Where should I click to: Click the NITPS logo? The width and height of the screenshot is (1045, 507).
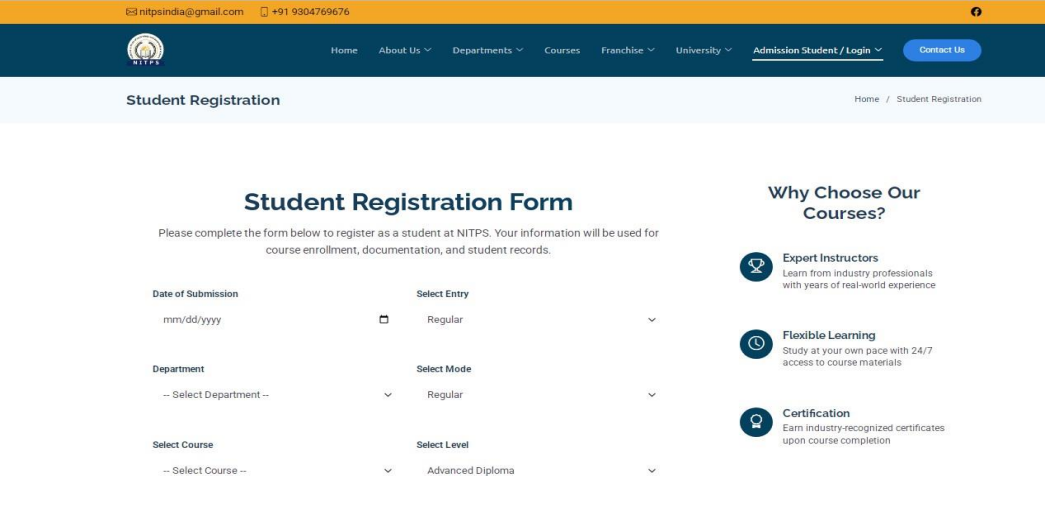pos(145,50)
